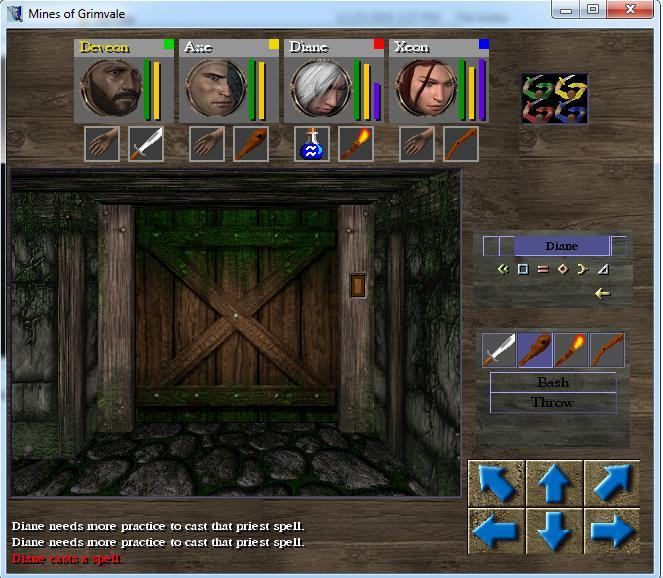Click Deveon's empty left hand slot
This screenshot has height=578, width=663.
click(102, 144)
